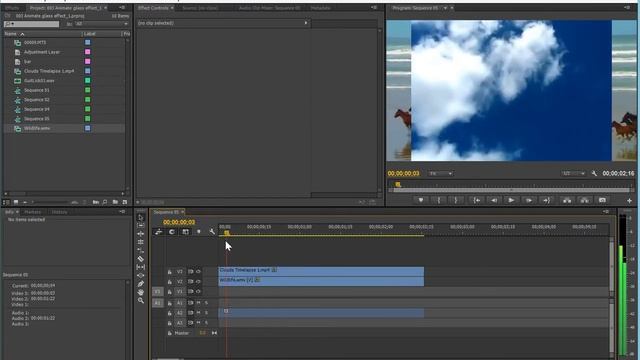Open the Program Monitor button editor plus

629,200
